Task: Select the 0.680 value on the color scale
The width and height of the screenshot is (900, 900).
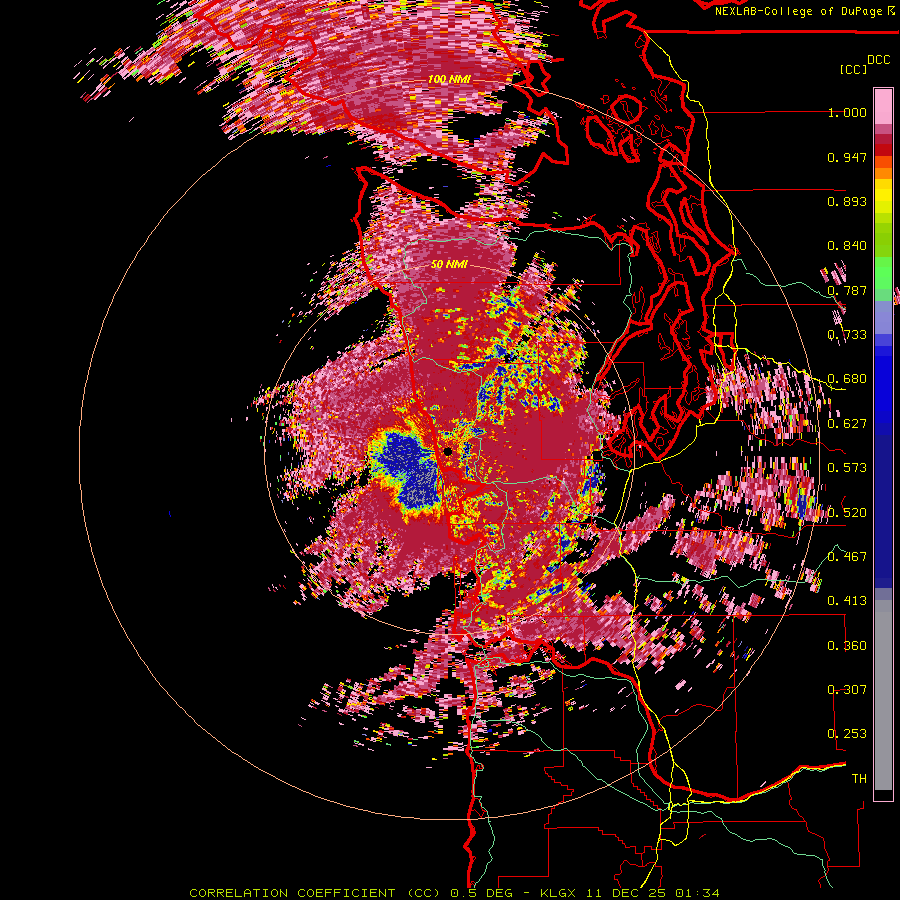Action: tap(847, 379)
